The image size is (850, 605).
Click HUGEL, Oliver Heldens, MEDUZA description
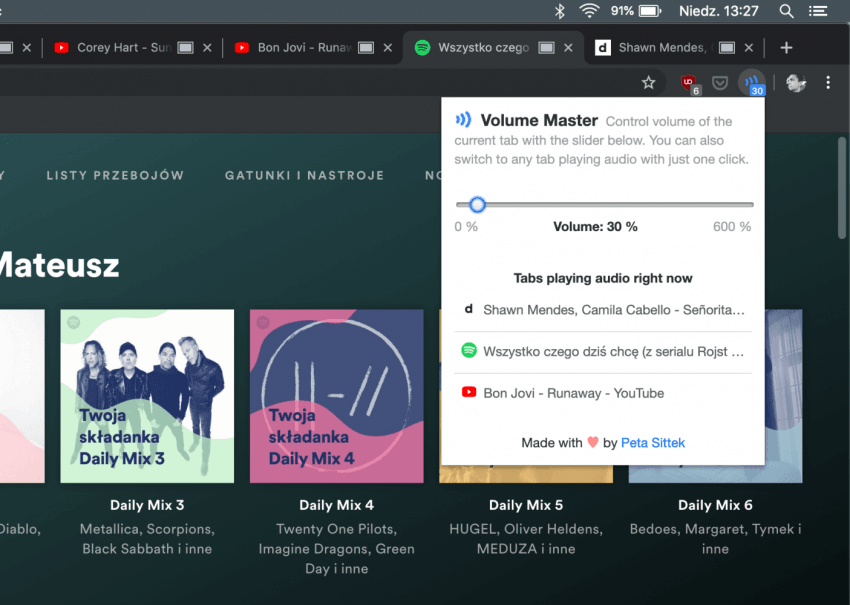(526, 539)
